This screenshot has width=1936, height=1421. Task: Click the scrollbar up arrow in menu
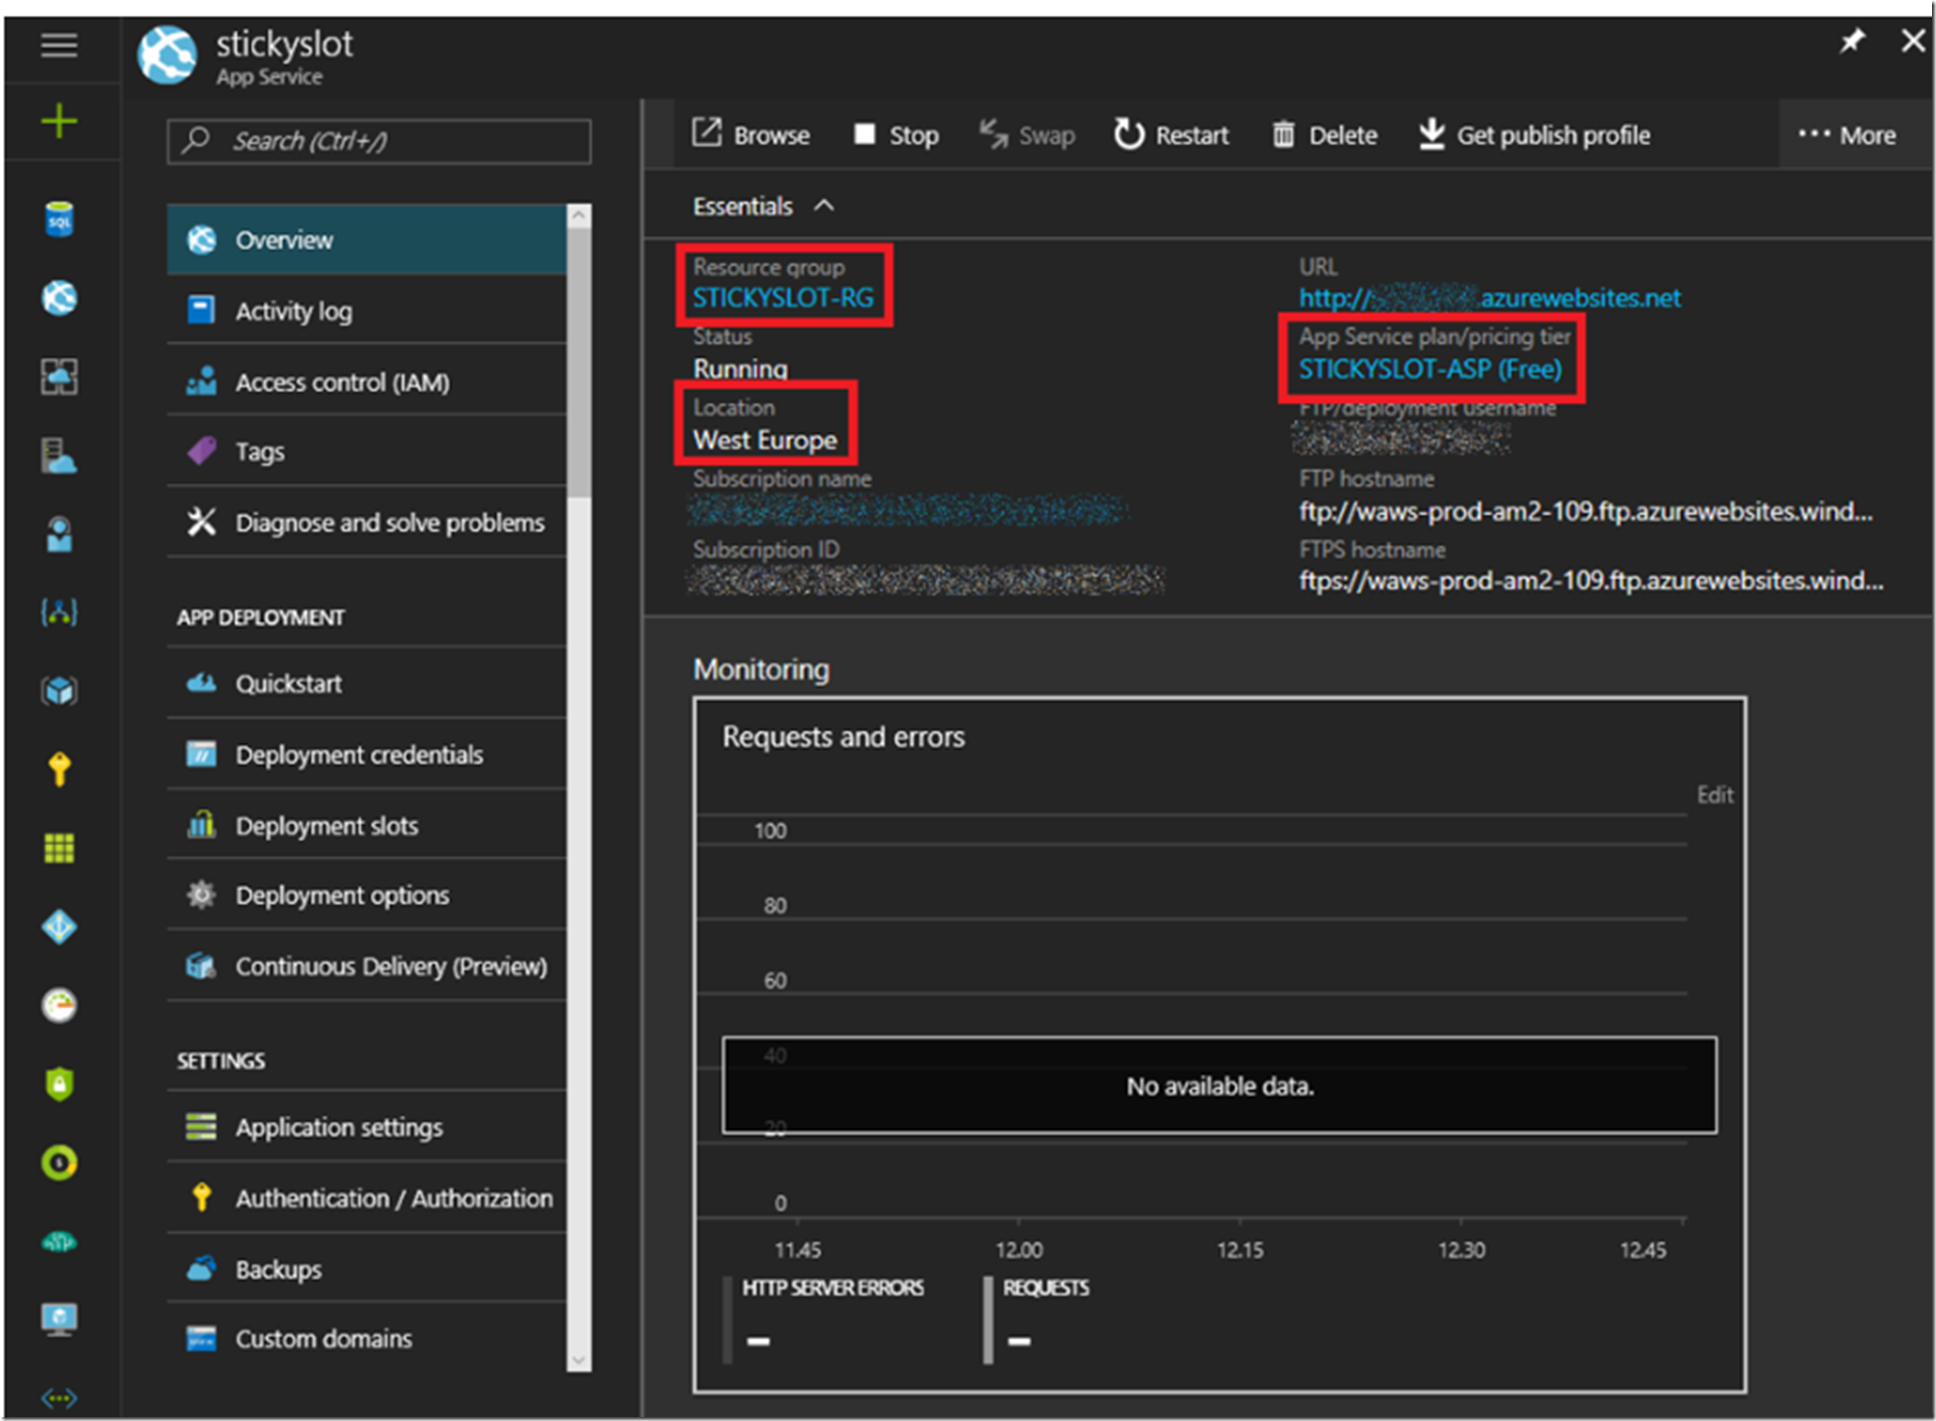pyautogui.click(x=578, y=215)
